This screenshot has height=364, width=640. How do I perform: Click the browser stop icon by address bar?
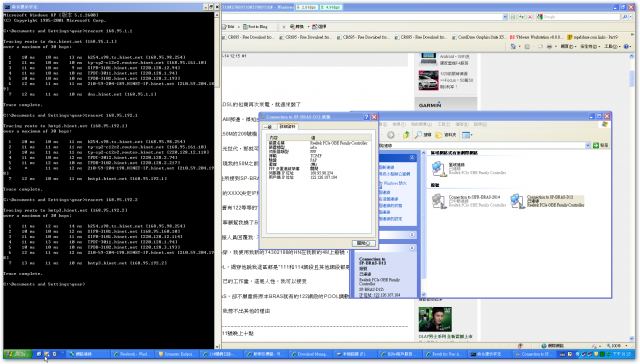[x=530, y=17]
